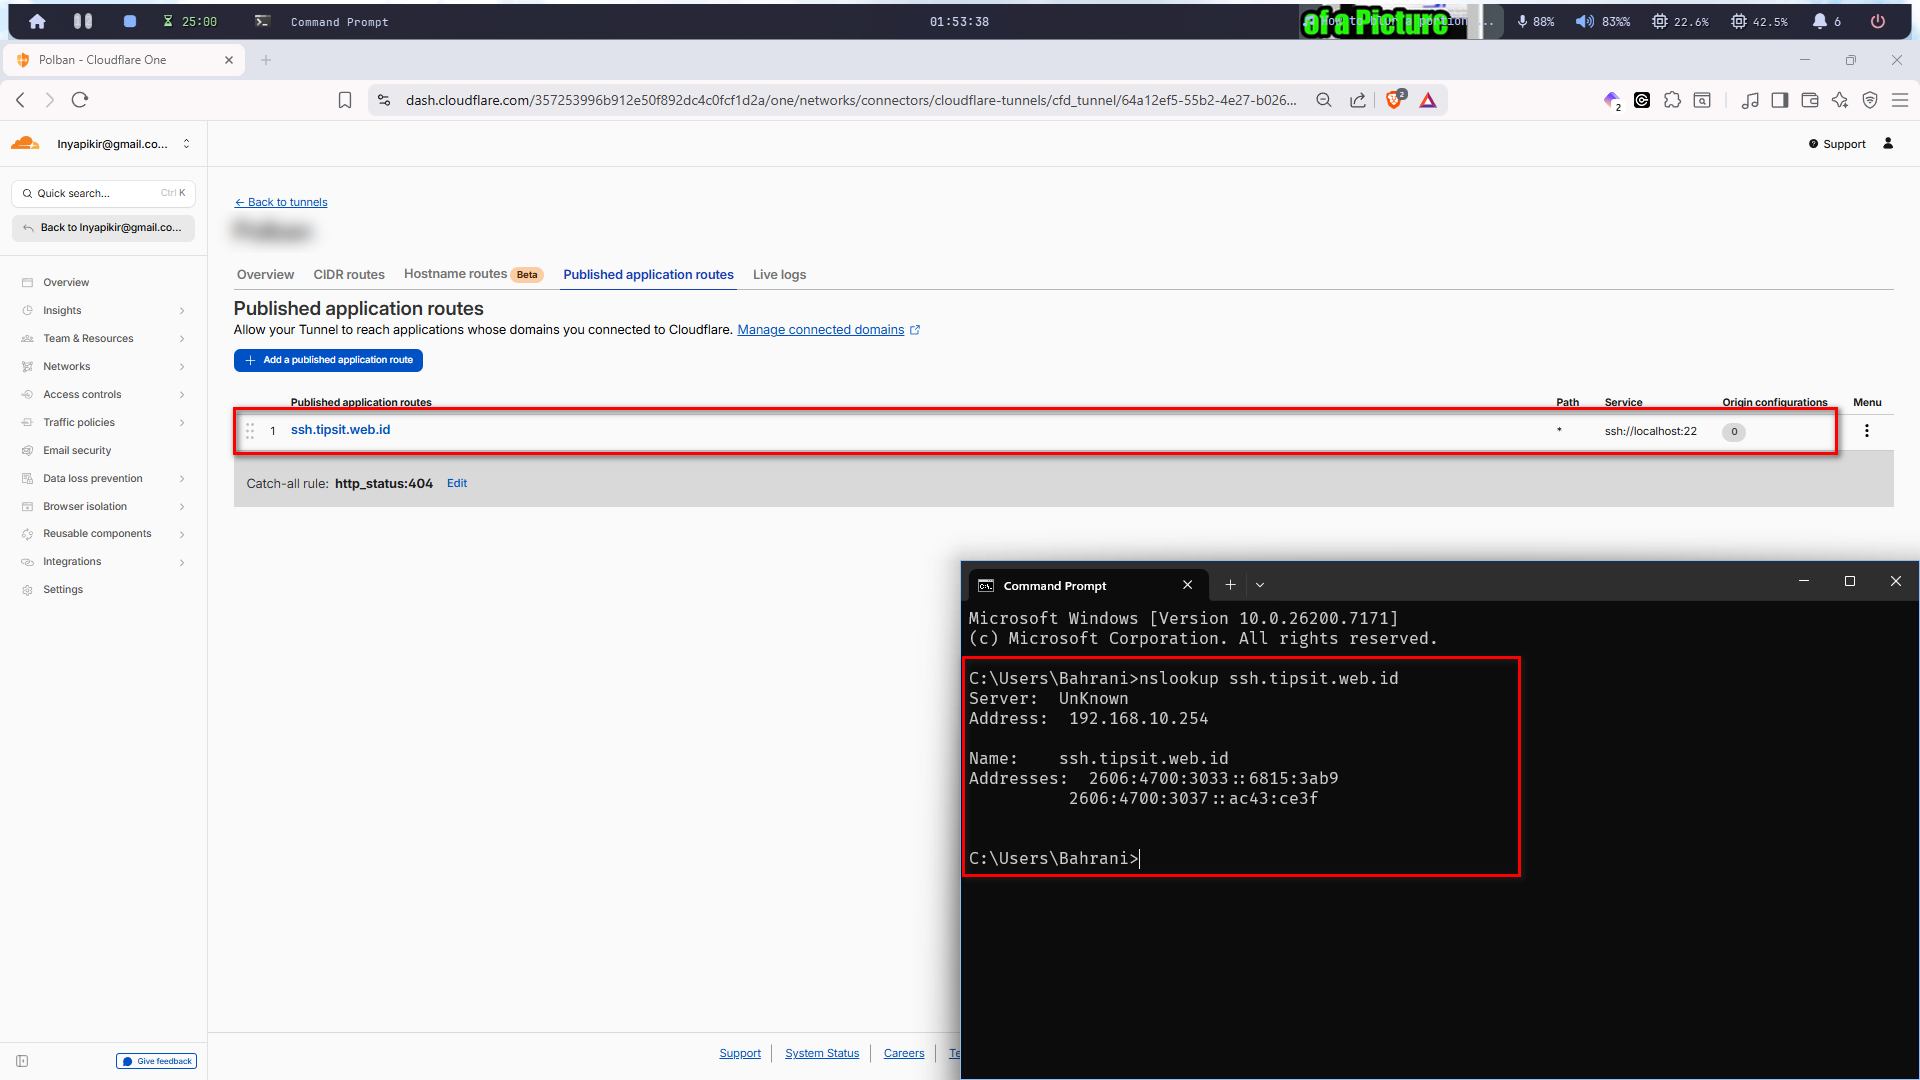Click the Cloudflare logo in the sidebar
Viewport: 1920px width, 1080px height.
(25, 144)
